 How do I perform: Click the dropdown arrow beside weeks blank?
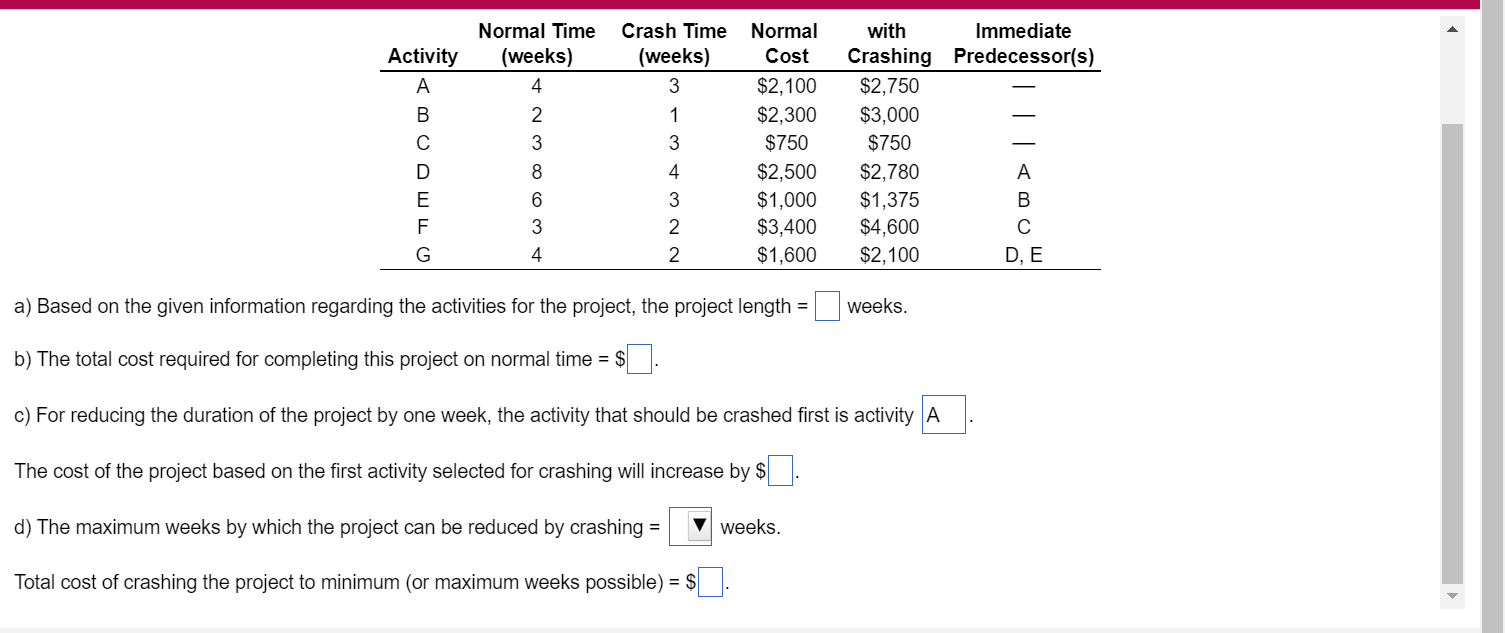point(697,524)
